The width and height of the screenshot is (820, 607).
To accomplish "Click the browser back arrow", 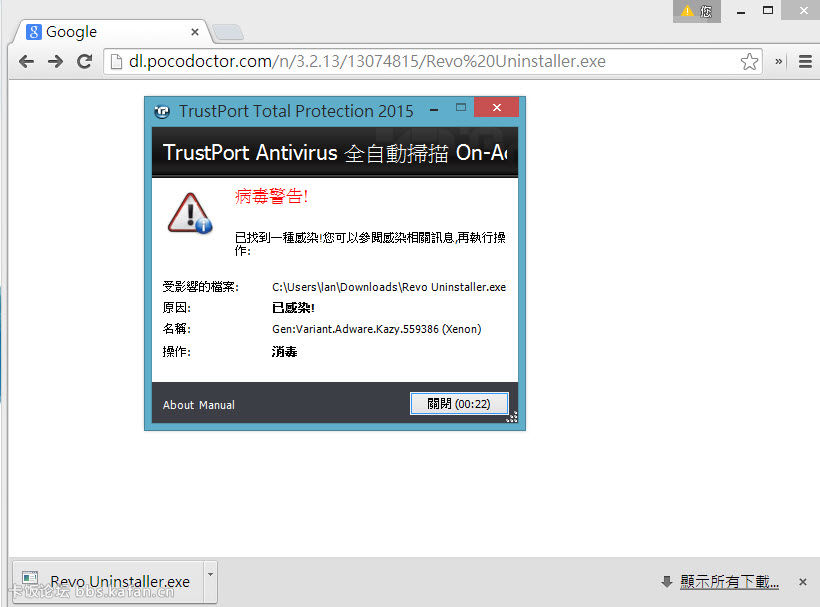I will (x=26, y=61).
